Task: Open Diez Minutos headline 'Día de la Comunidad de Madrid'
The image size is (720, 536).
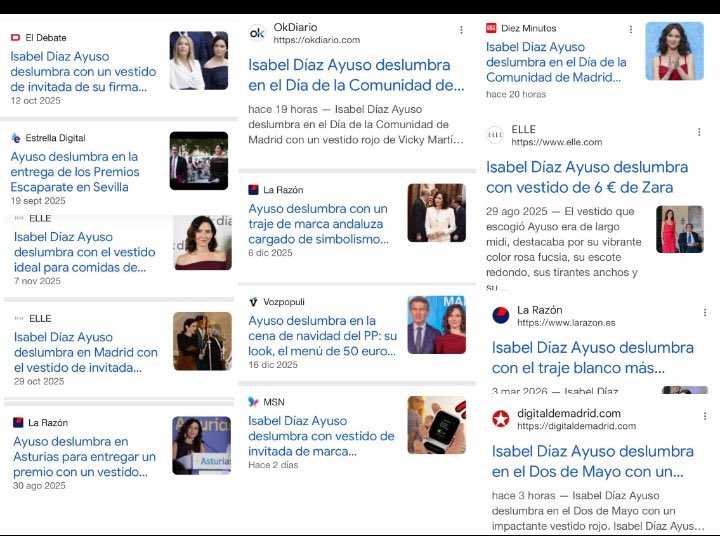Action: pos(556,62)
